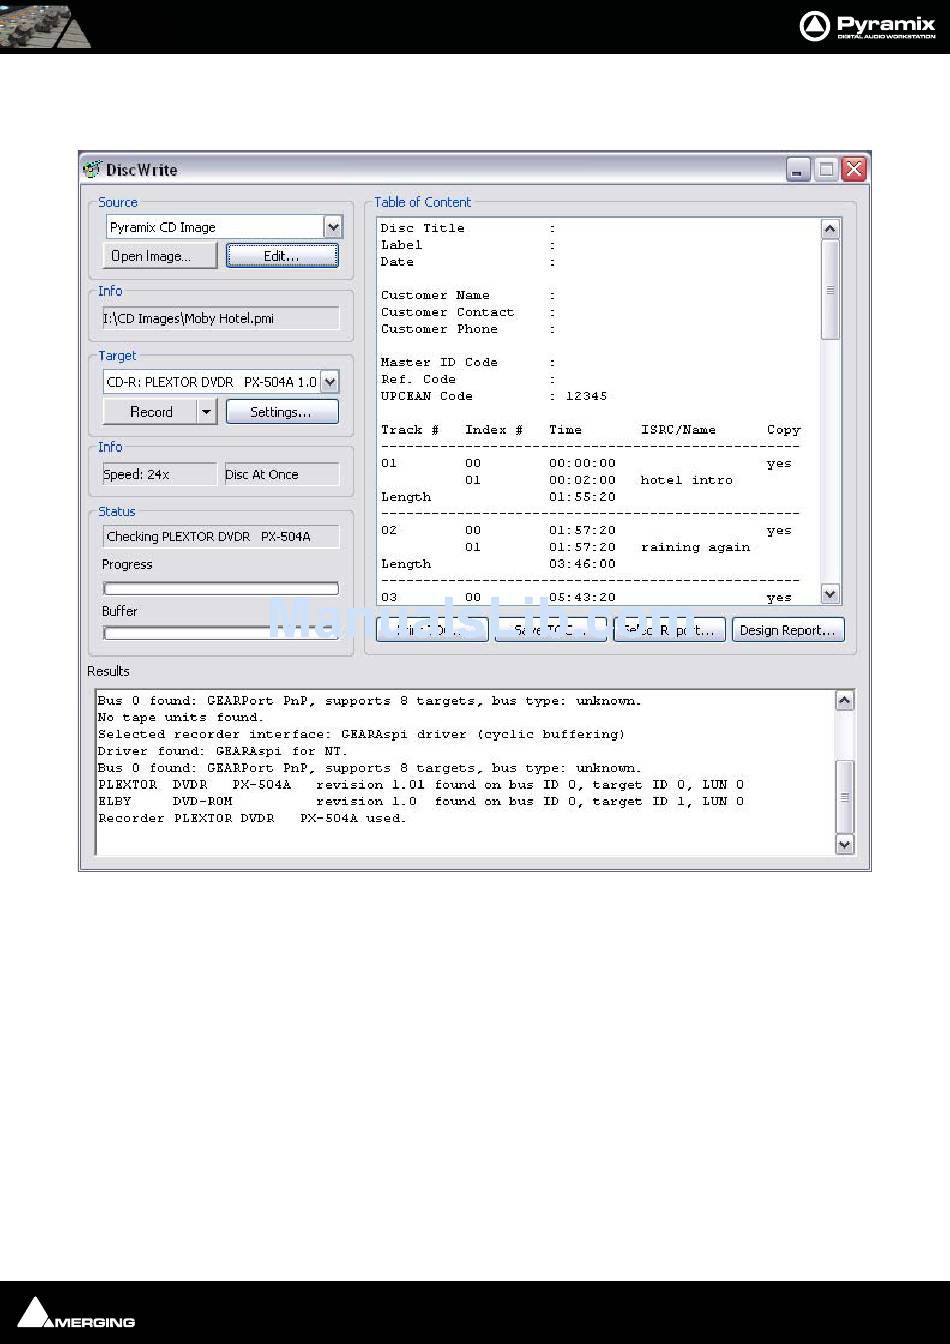Expand the Target recorder dropdown, PLEXTOR DVDR

coord(330,382)
